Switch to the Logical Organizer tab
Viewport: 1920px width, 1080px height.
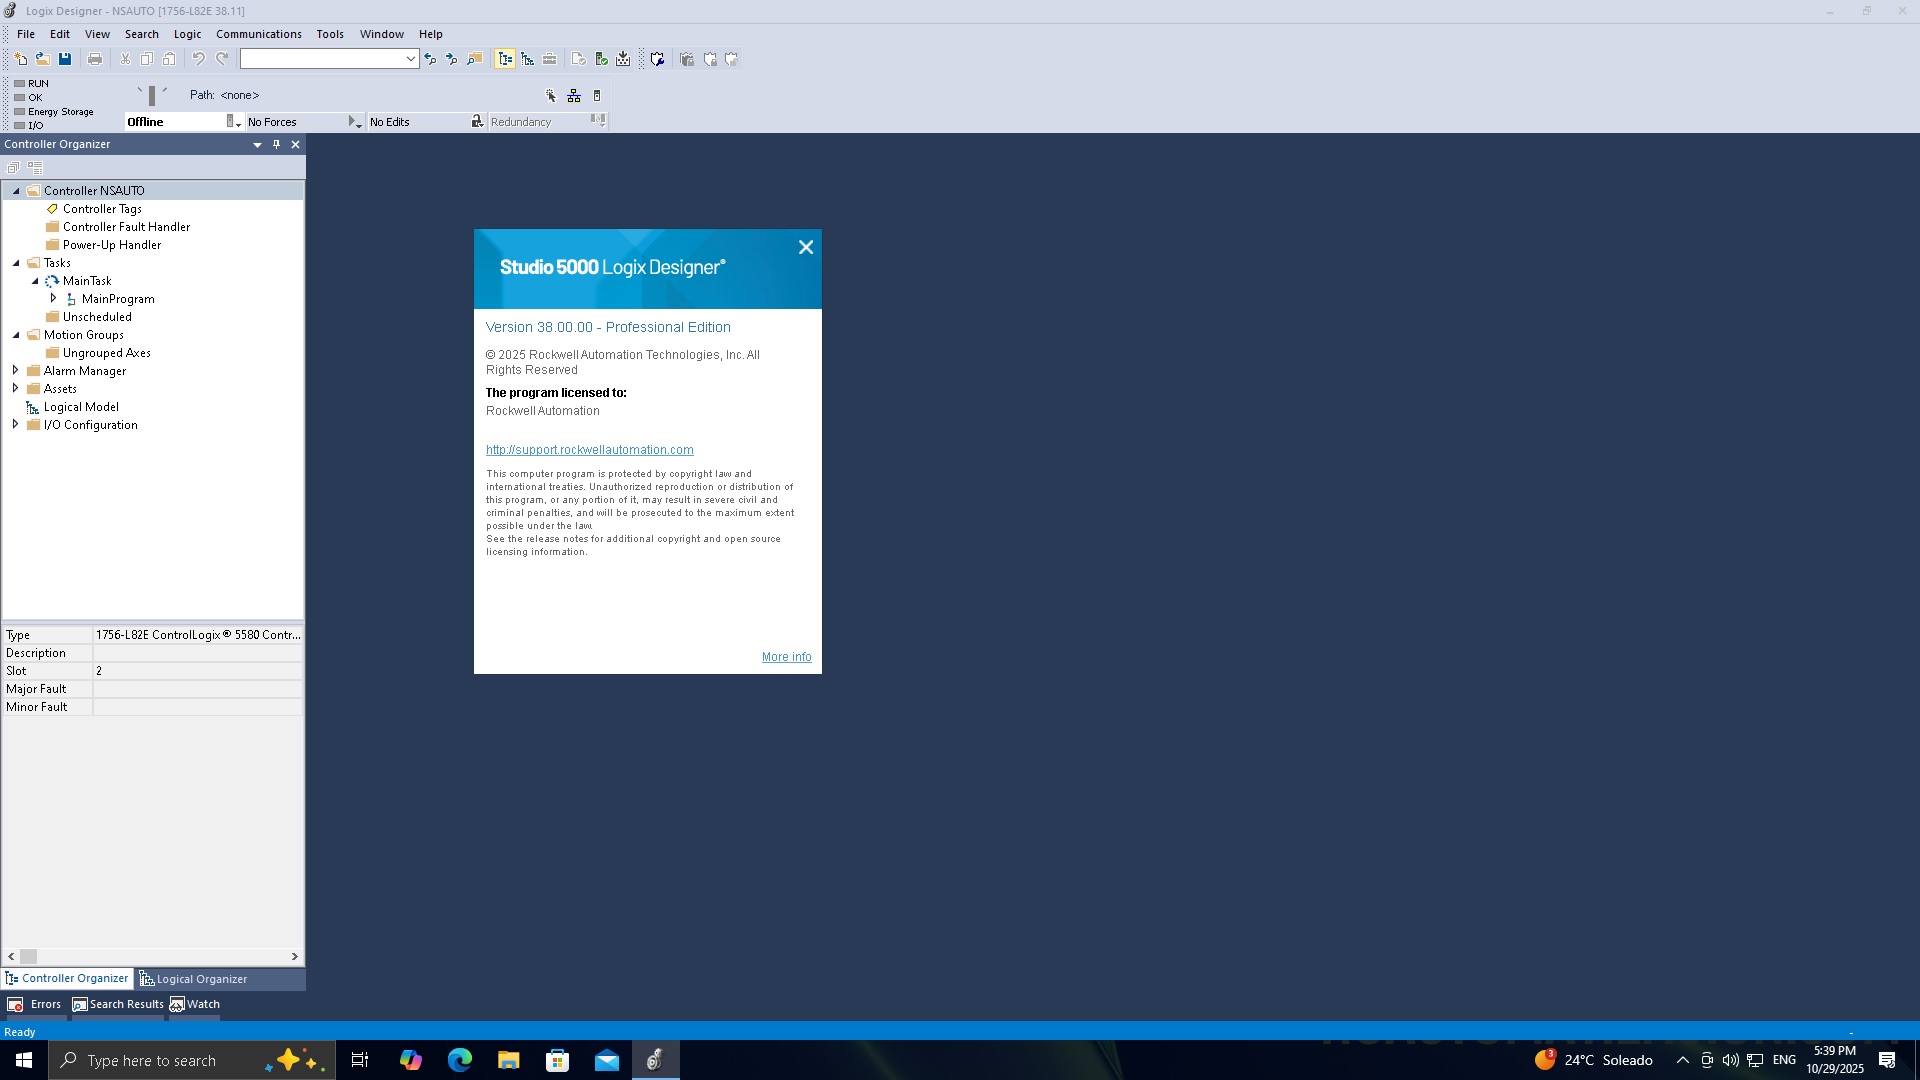[194, 979]
